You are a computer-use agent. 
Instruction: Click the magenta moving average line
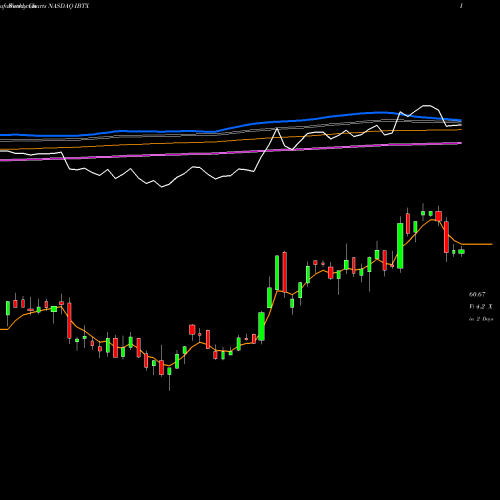coord(231,152)
